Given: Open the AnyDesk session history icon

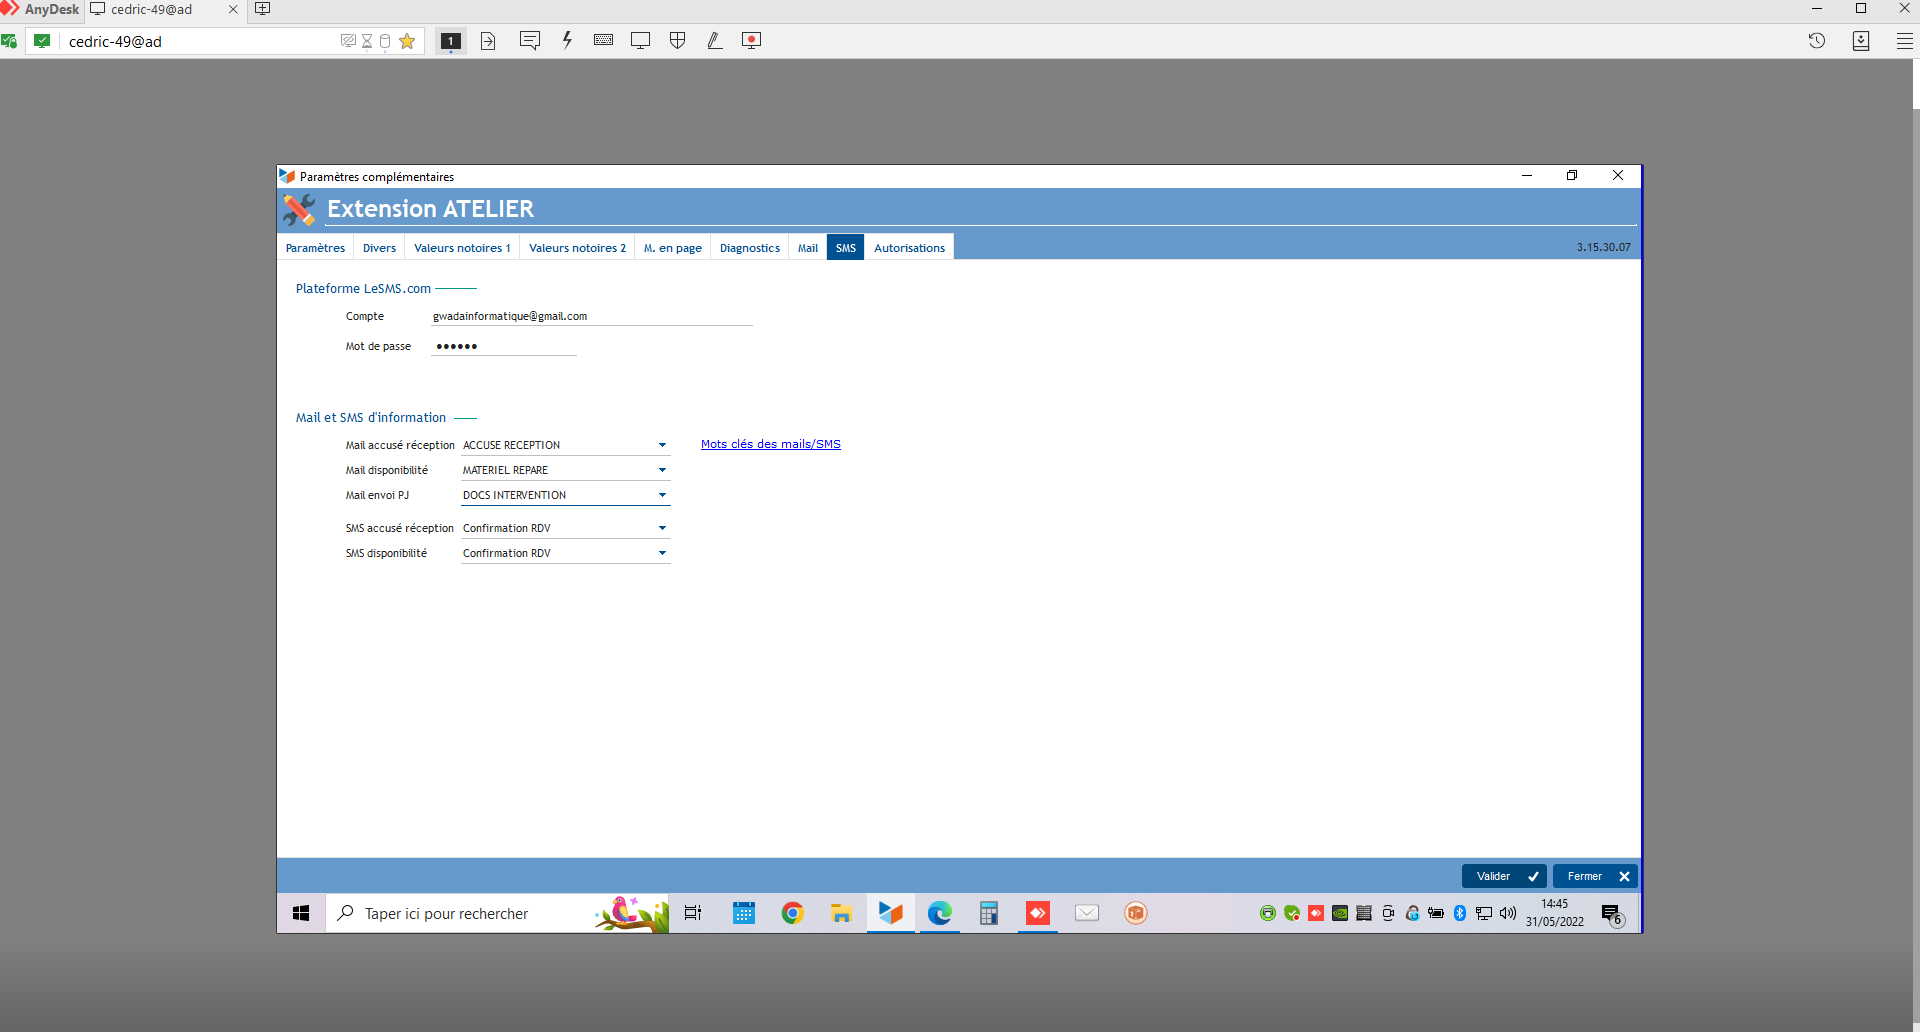Looking at the screenshot, I should 1816,41.
